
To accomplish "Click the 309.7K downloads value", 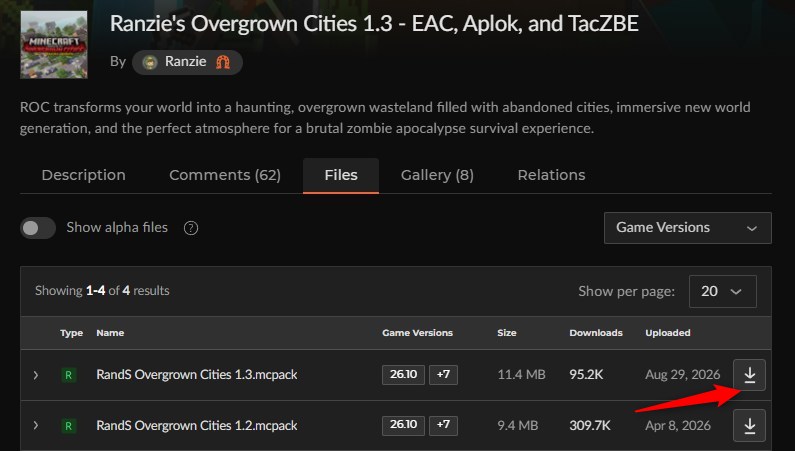I will 590,426.
